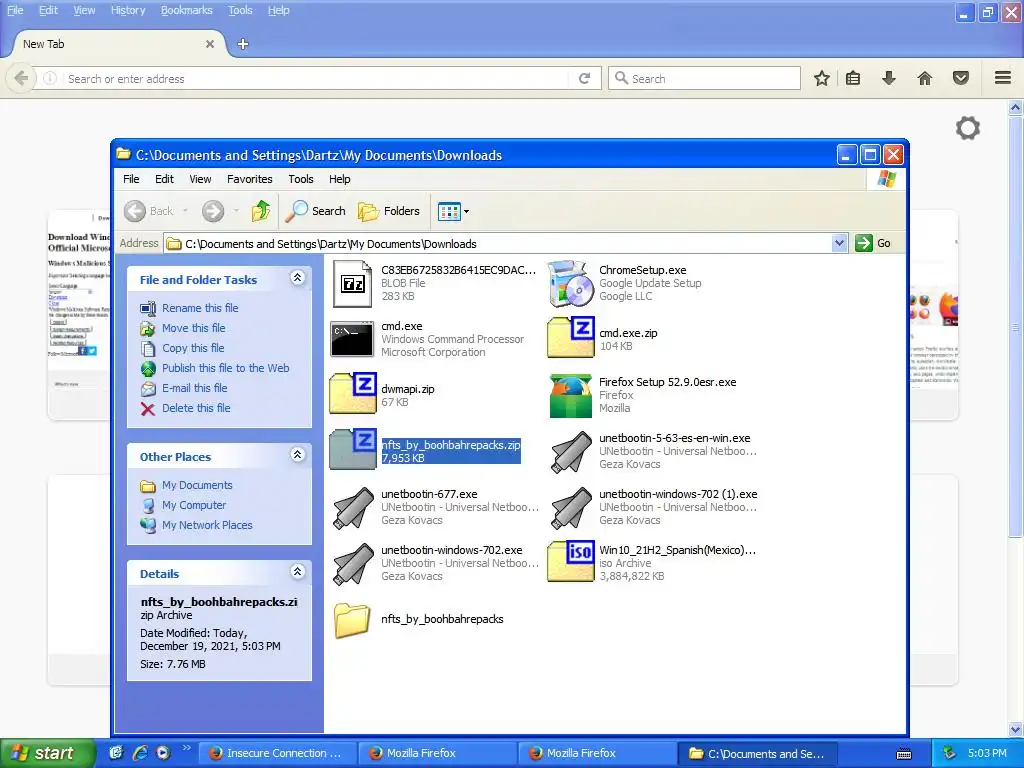Click the Explorer Forward arrow button
Screen dimensions: 1024x768
tap(213, 211)
